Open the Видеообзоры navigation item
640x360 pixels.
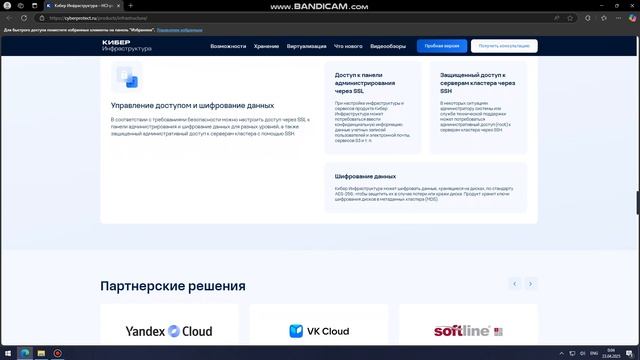pyautogui.click(x=388, y=46)
